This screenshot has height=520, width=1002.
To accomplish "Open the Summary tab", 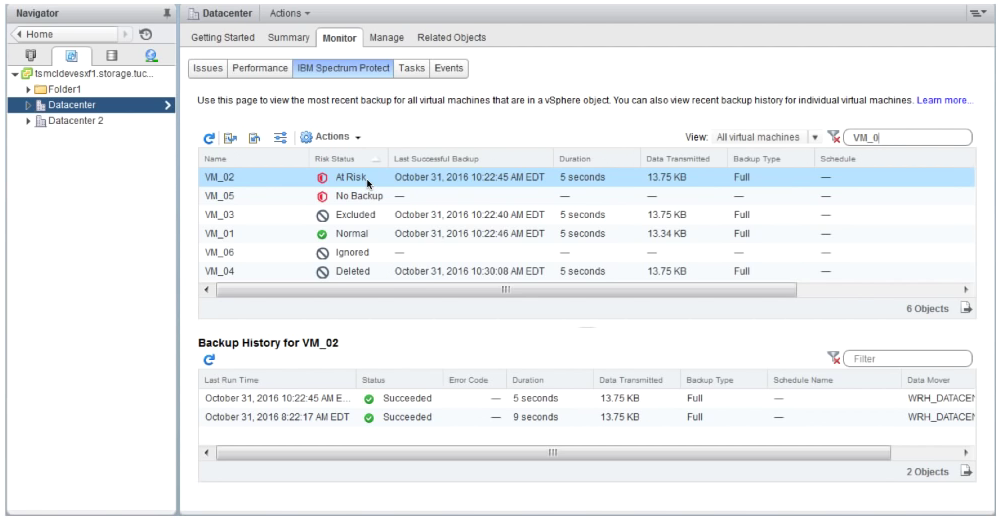I will click(289, 38).
